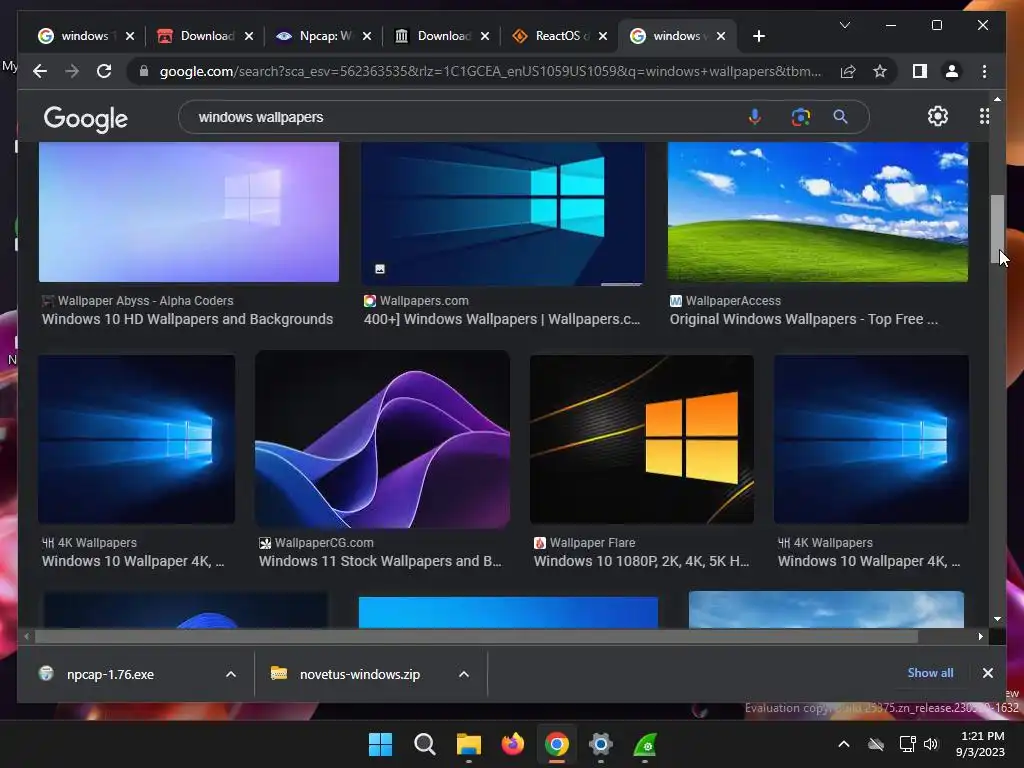1024x768 pixels.
Task: Open the green hill Bliss wallpaper
Action: (818, 212)
